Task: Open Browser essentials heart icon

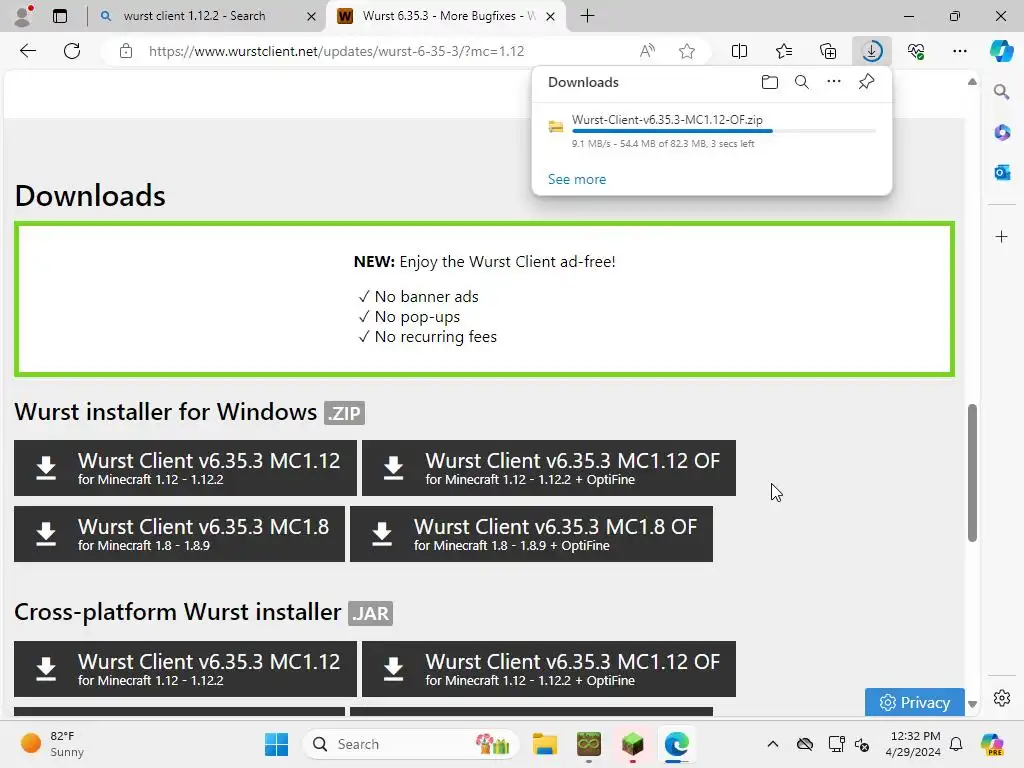Action: point(916,51)
